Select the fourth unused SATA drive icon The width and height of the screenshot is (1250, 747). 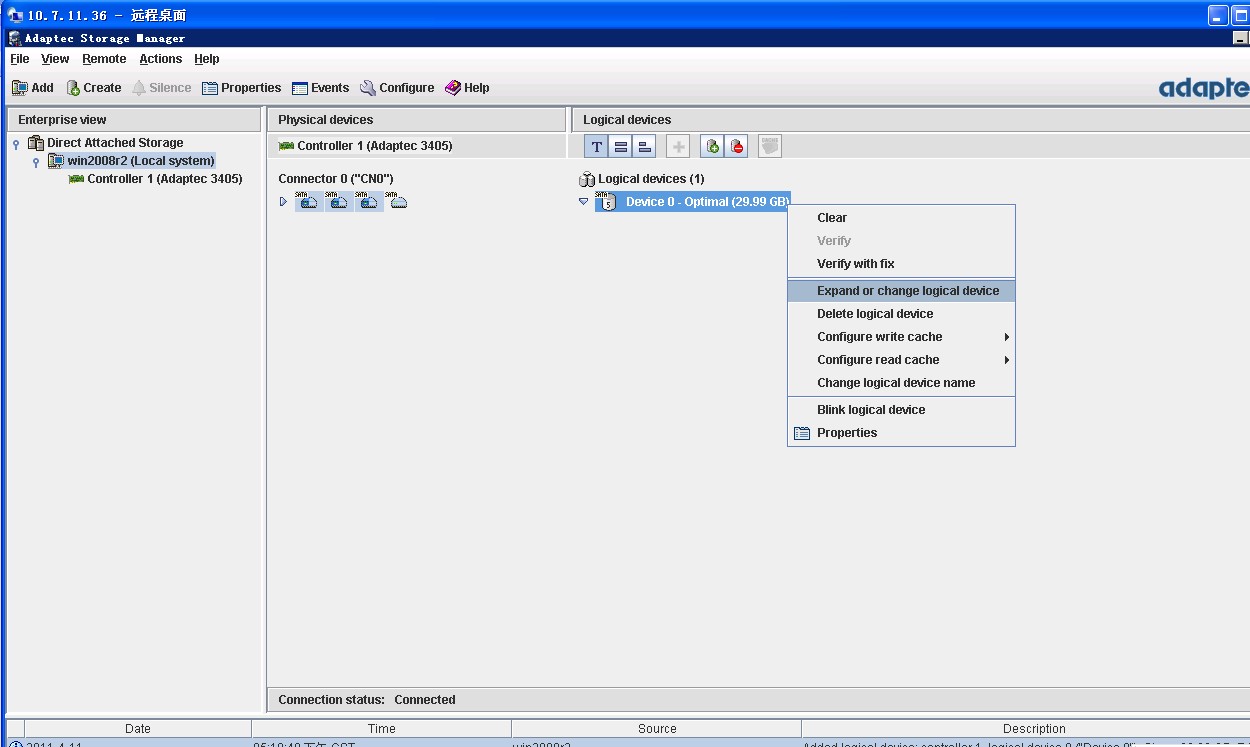click(x=399, y=202)
